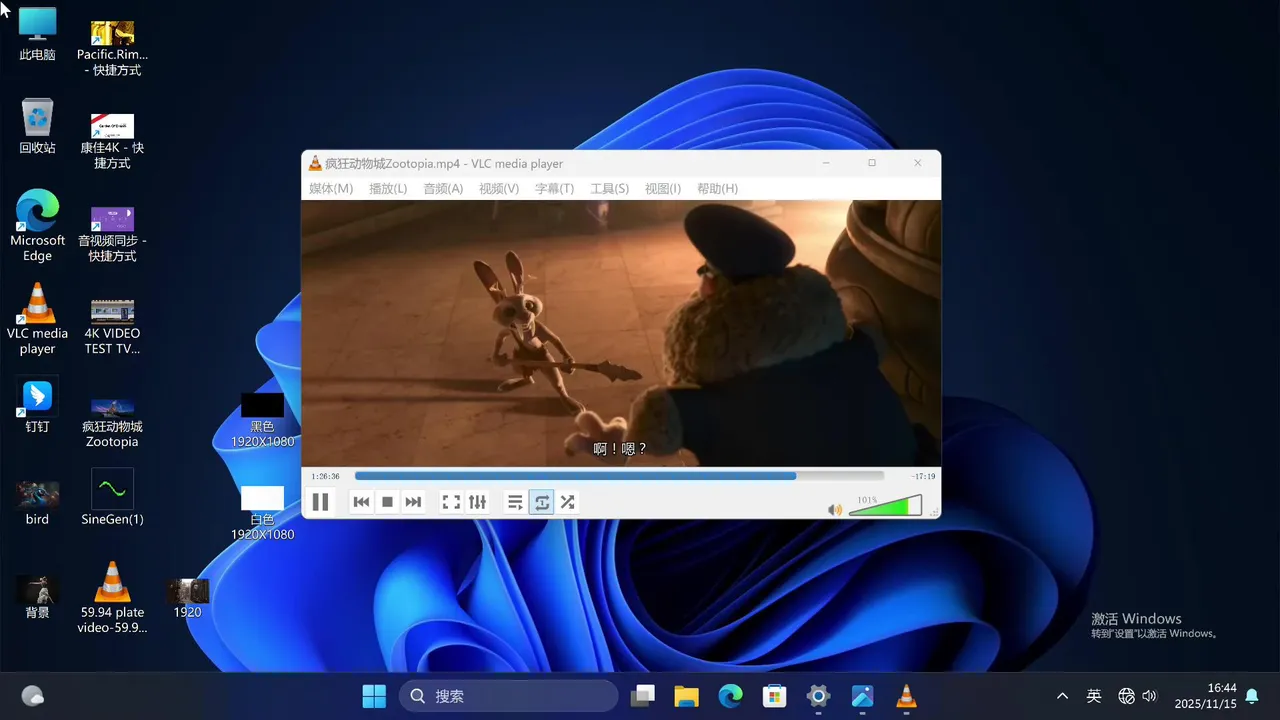Image resolution: width=1280 pixels, height=720 pixels.
Task: Open Photos app in taskbar
Action: [862, 696]
